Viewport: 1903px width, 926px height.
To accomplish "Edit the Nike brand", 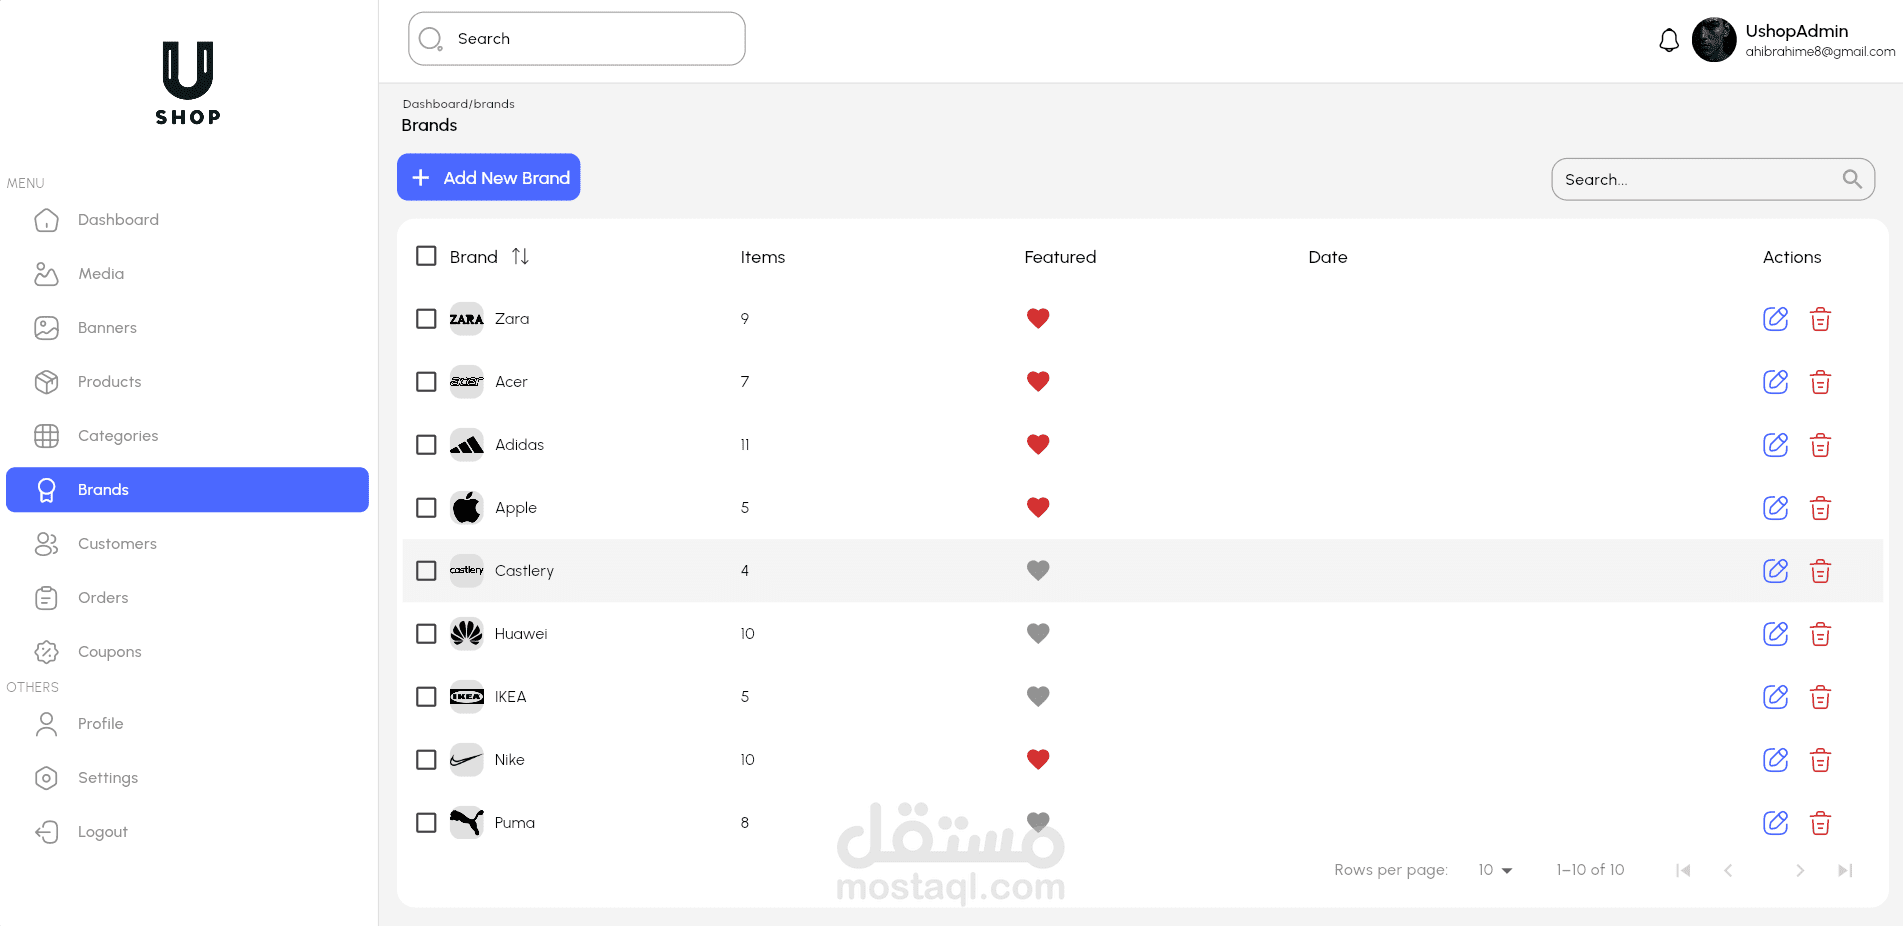I will pos(1775,760).
